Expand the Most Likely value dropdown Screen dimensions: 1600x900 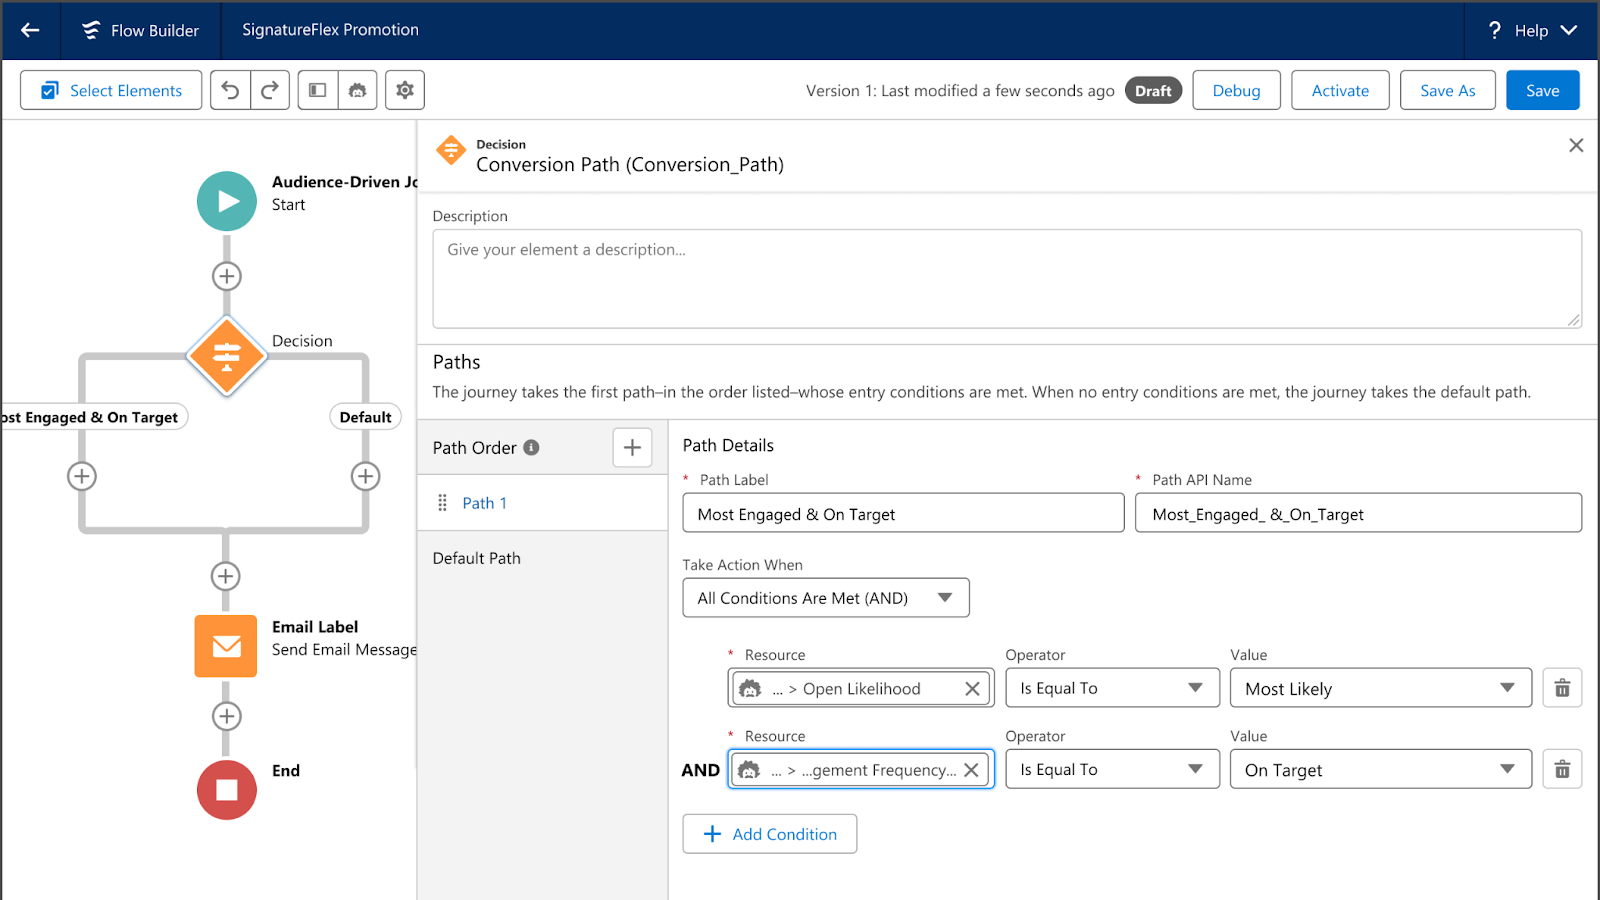[x=1380, y=688]
